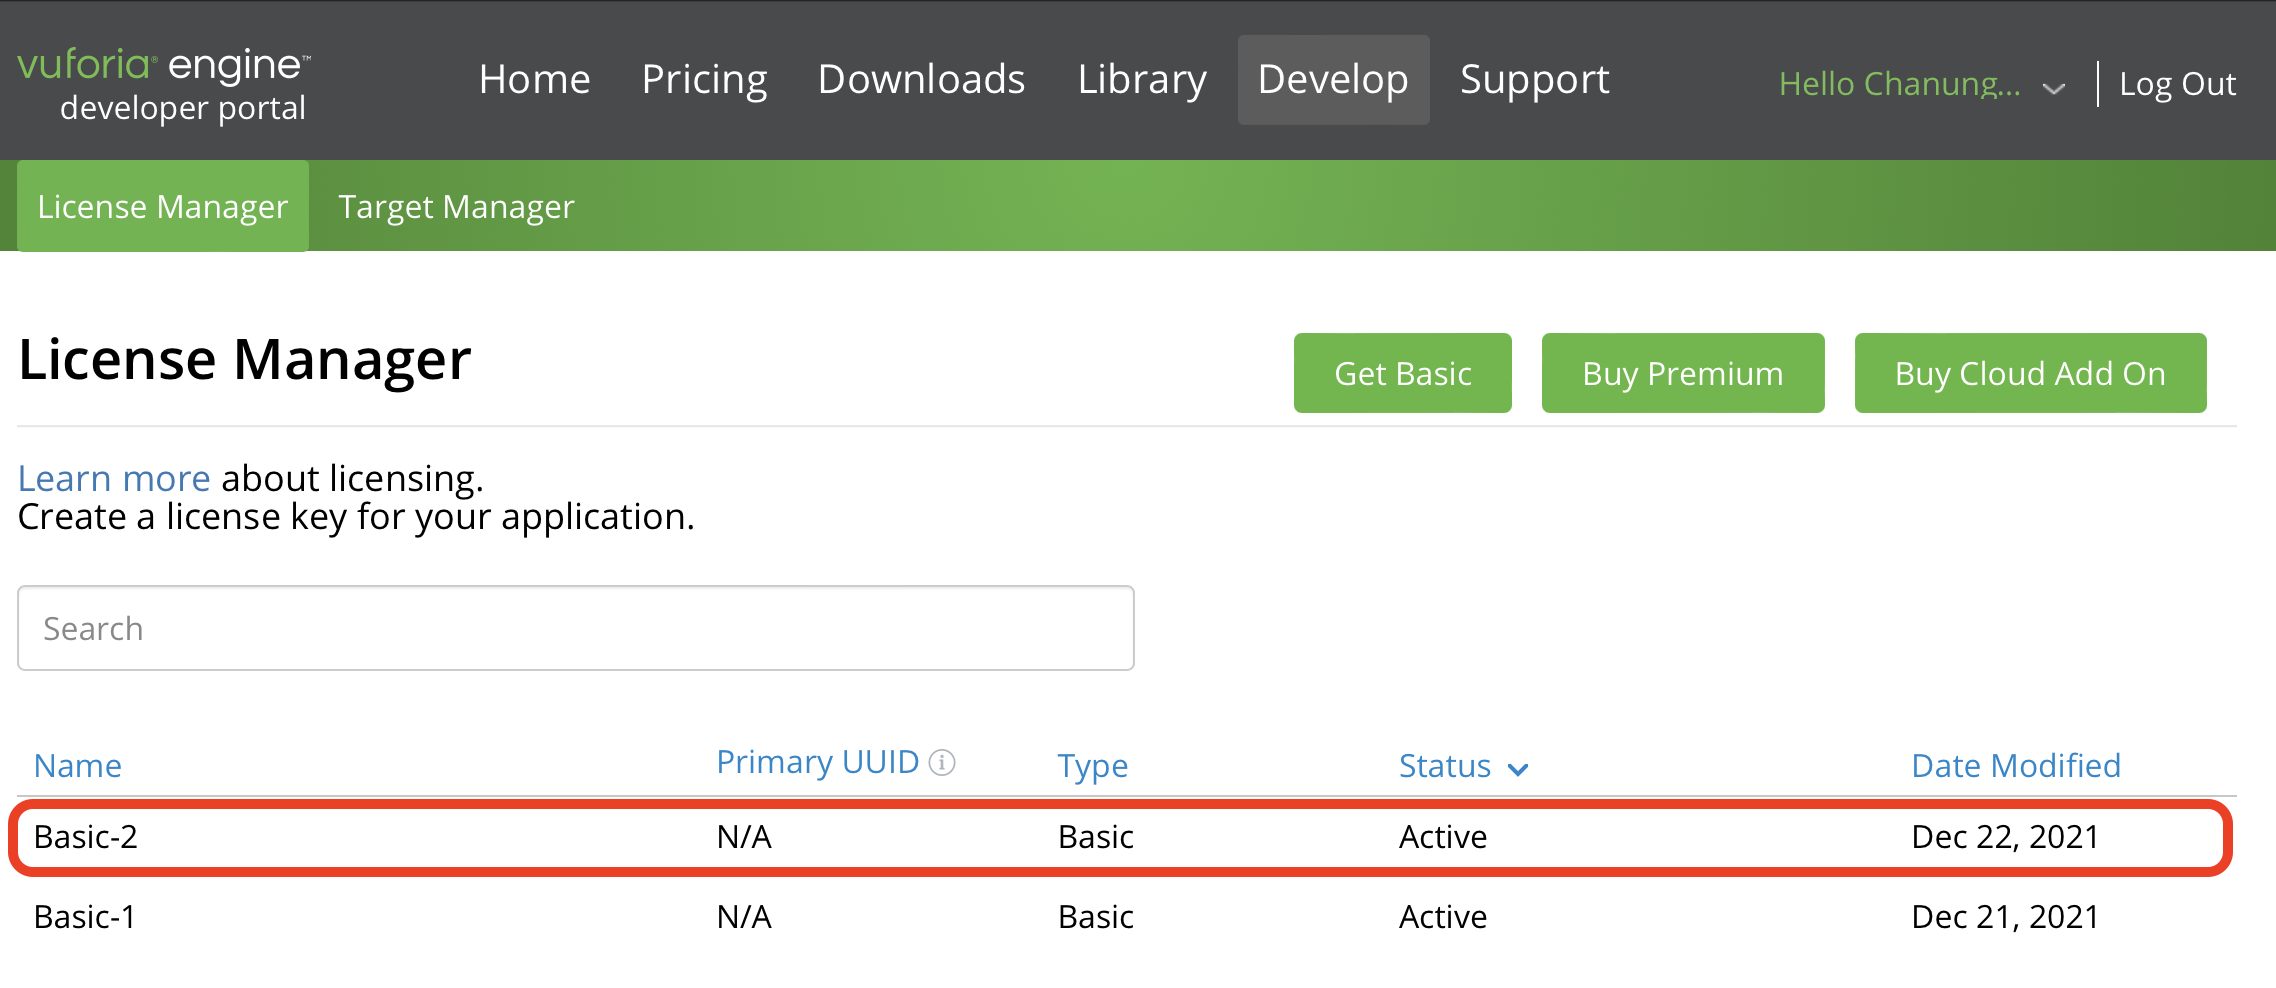This screenshot has height=988, width=2276.
Task: Sort by the Status column header
Action: pyautogui.click(x=1445, y=766)
